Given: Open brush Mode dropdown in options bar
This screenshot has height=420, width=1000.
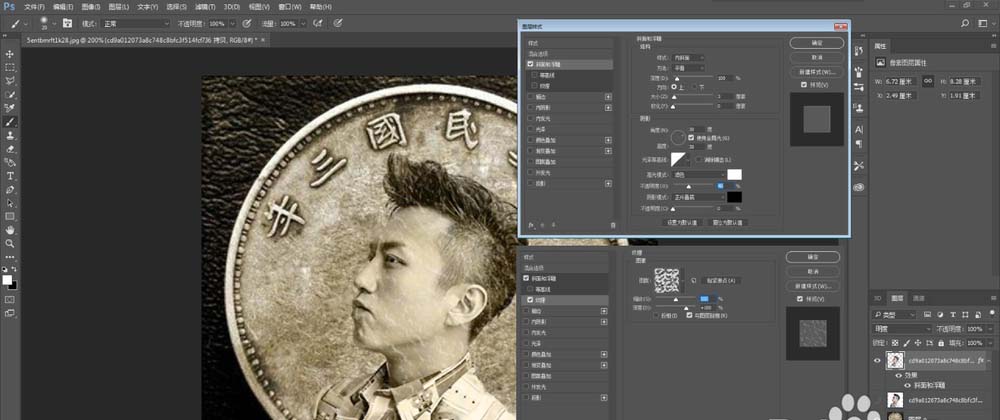Looking at the screenshot, I should 136,24.
